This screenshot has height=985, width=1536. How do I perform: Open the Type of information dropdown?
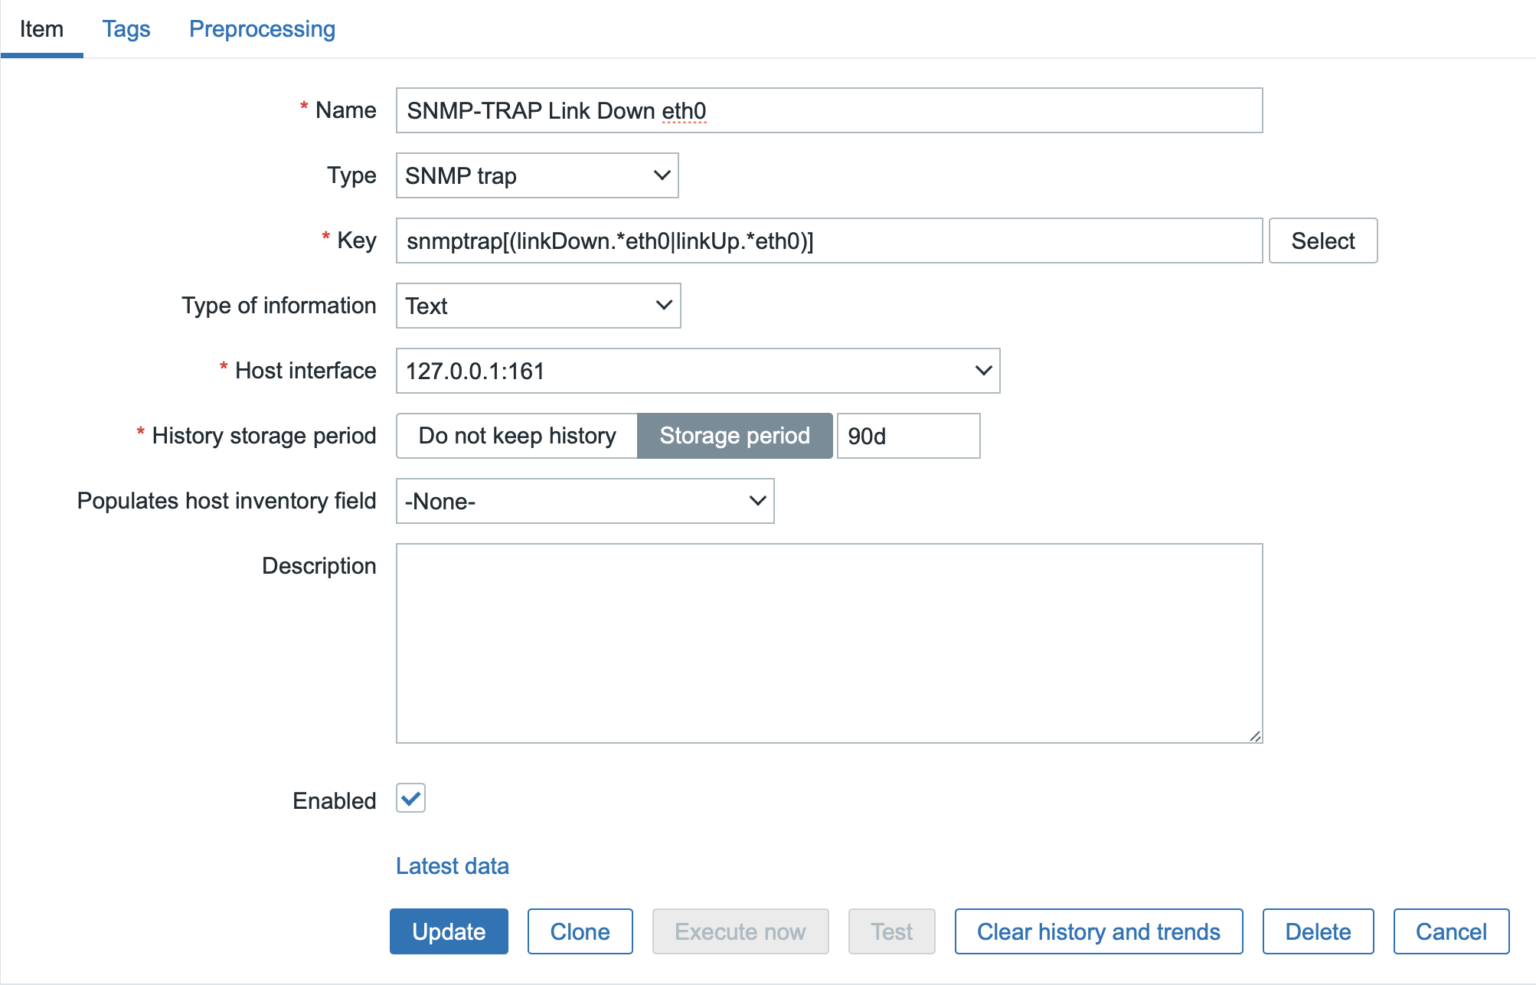[x=537, y=305]
